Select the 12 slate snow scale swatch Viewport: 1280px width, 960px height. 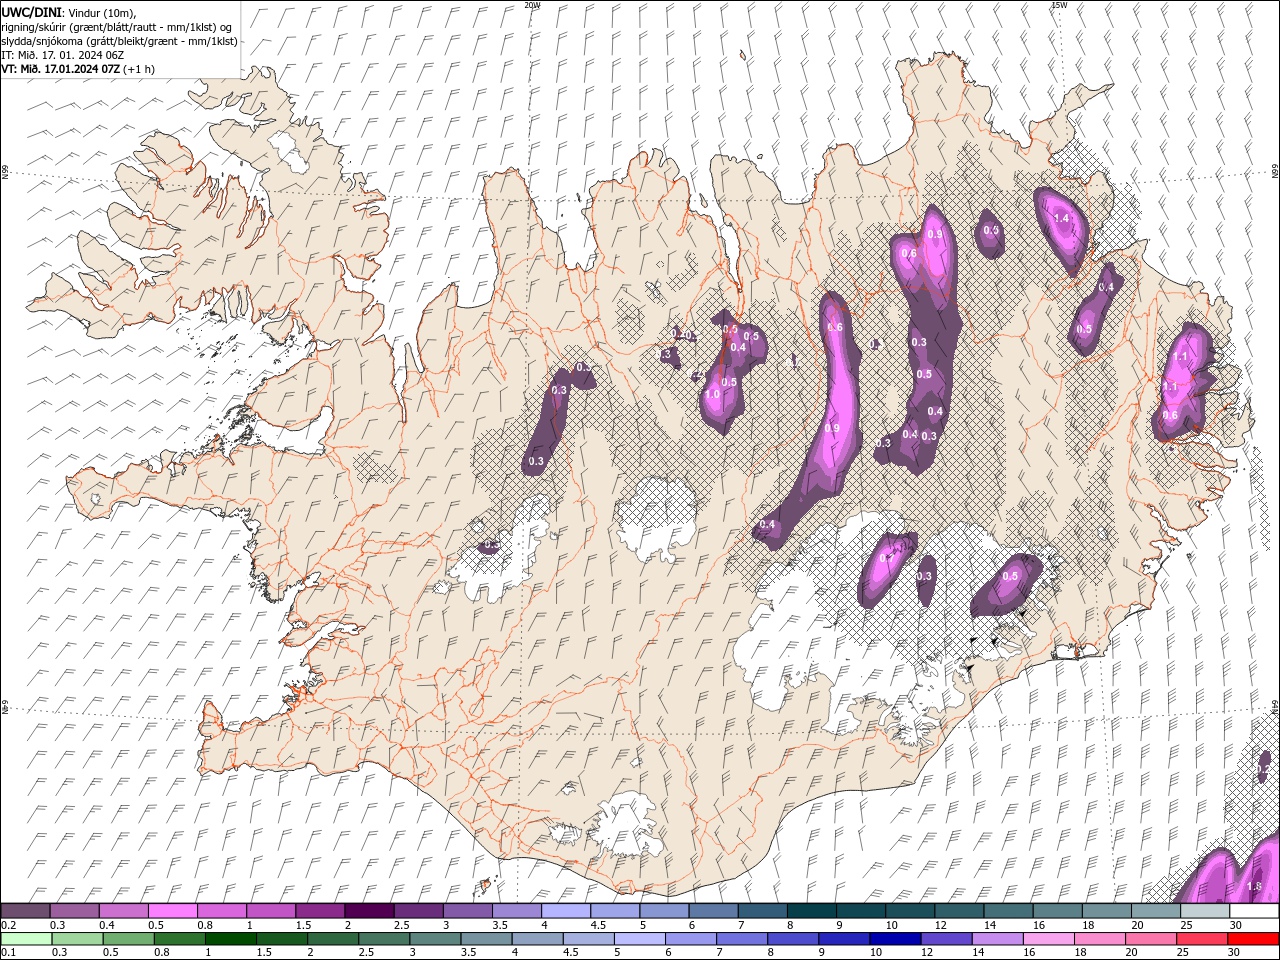960,911
